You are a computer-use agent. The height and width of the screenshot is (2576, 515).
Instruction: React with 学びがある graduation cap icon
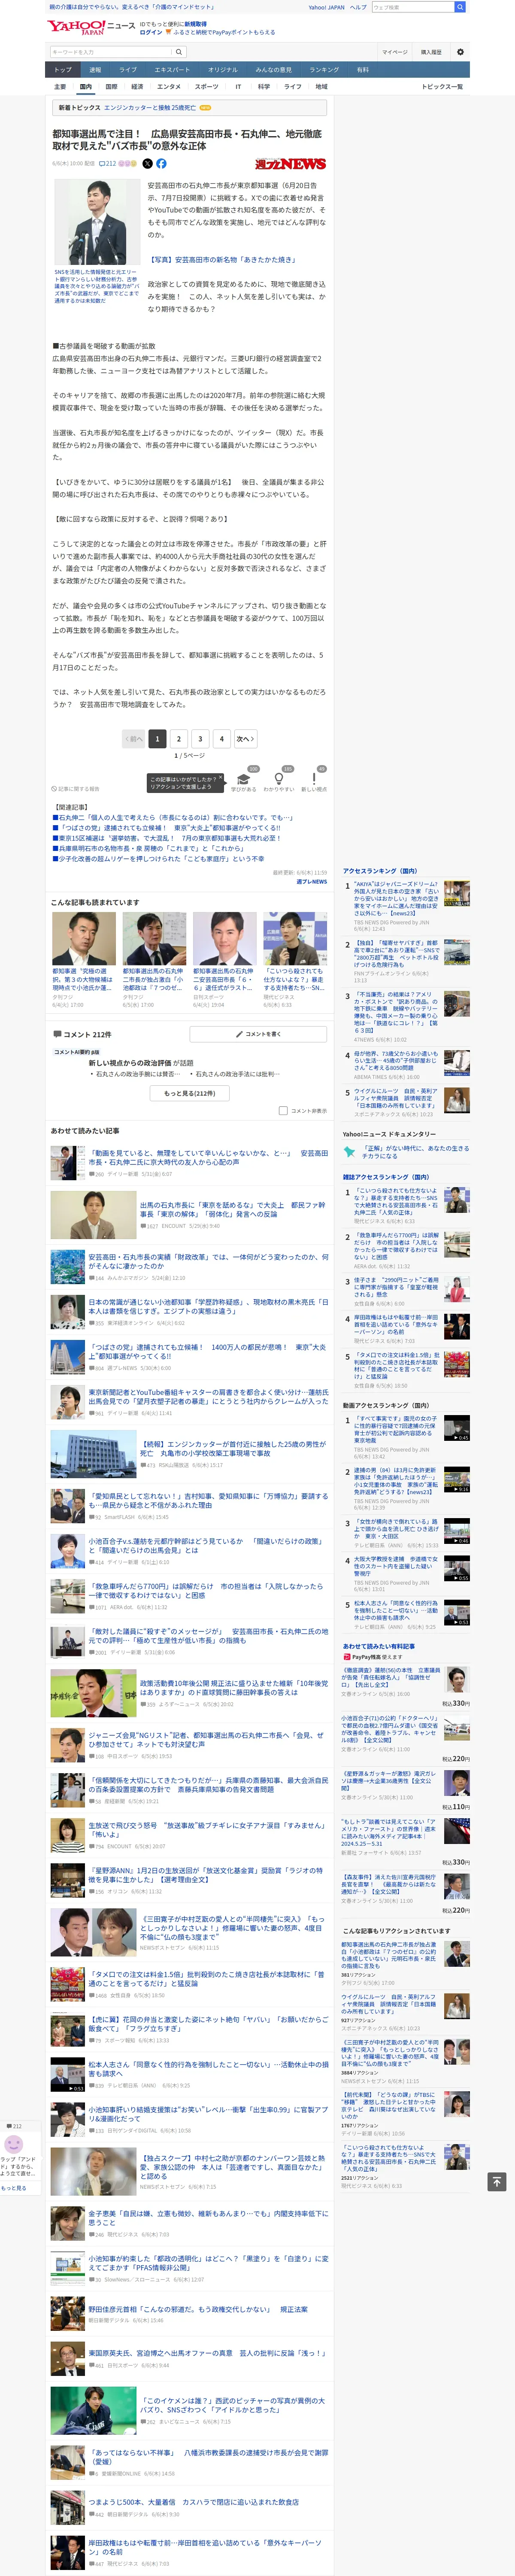(243, 779)
